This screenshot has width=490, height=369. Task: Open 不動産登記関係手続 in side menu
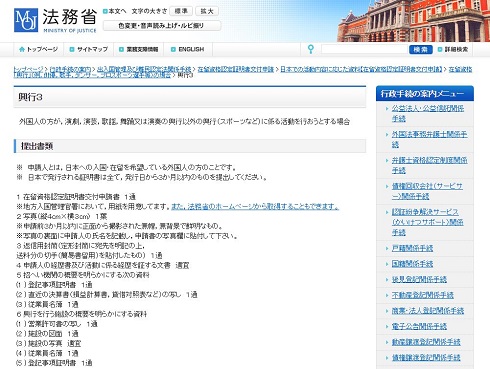423,295
